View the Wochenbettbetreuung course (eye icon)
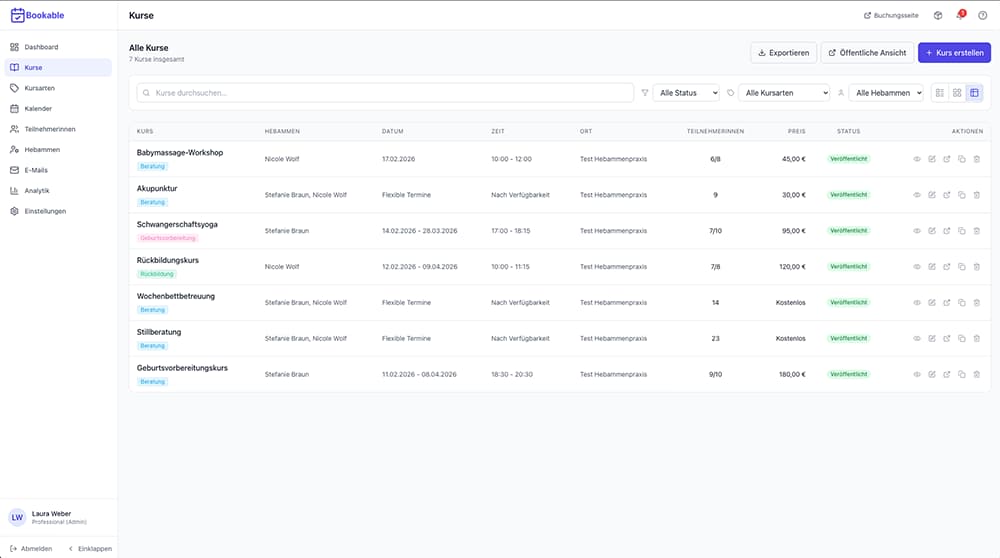 [x=916, y=302]
